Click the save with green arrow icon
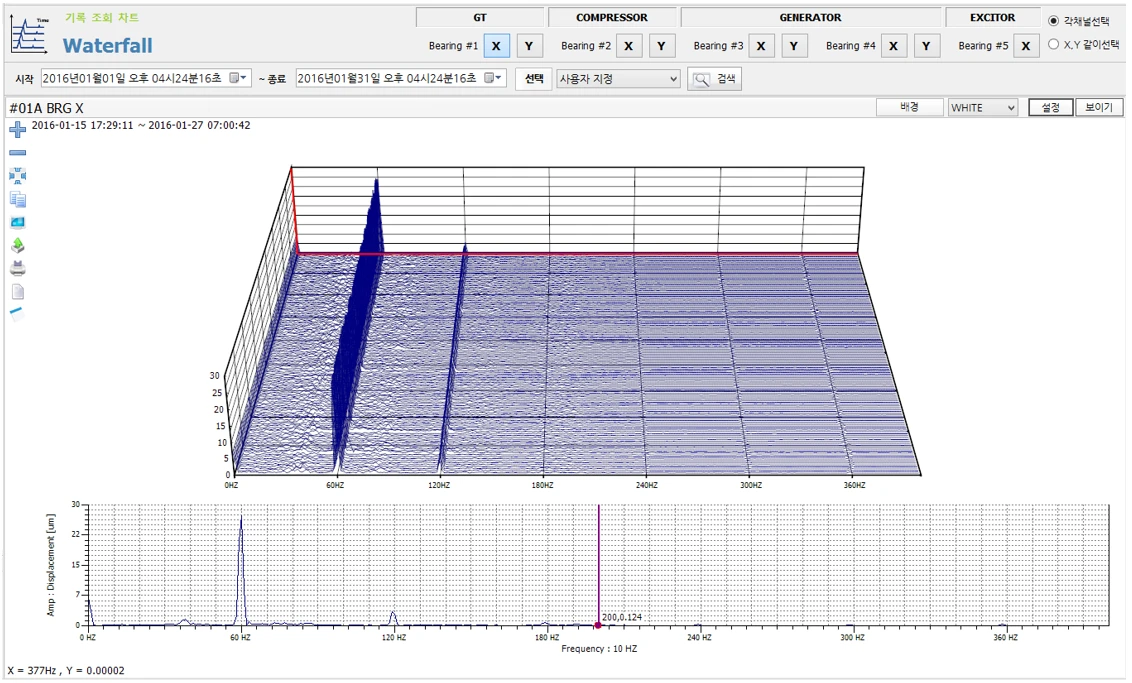Screen dimensions: 1132x683 click(x=17, y=245)
